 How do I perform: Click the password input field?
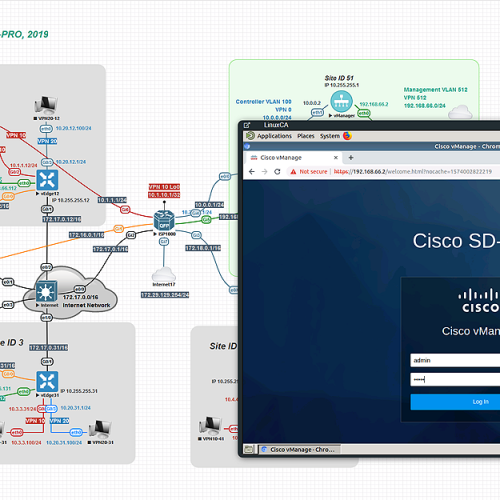tap(455, 379)
